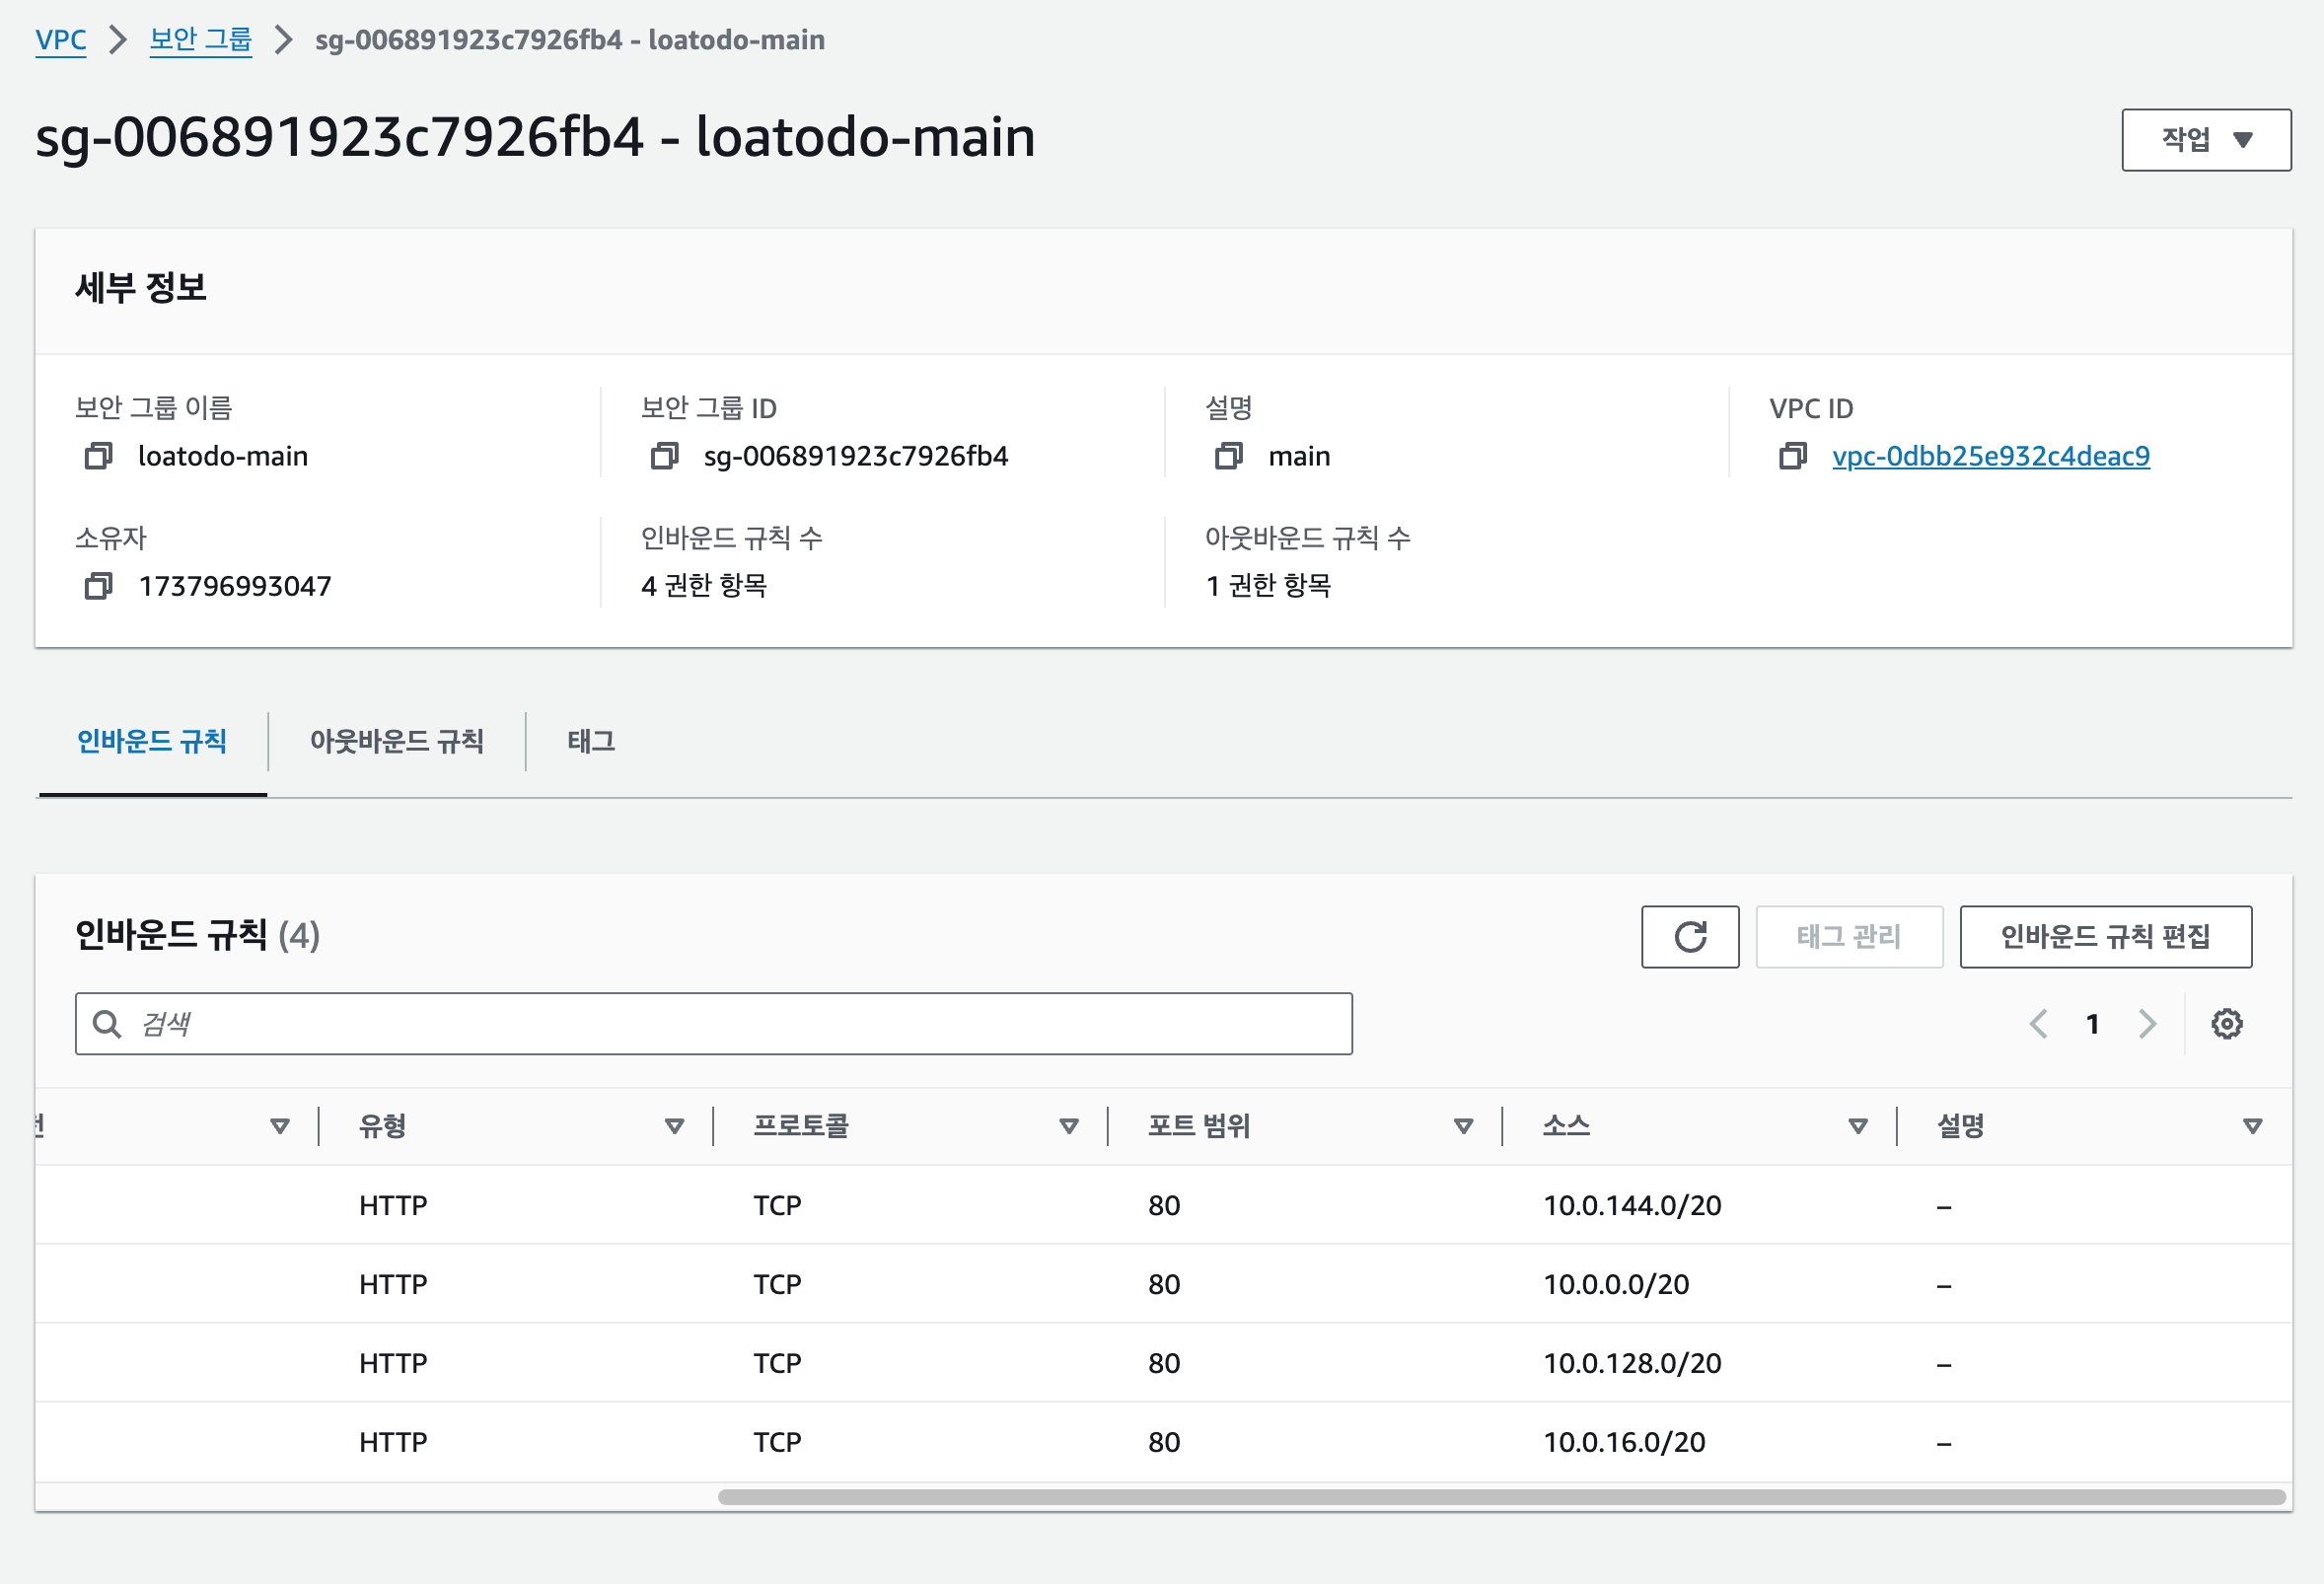Screen dimensions: 2324x1584
Task: Click the horizontal scrollbar under rules table
Action: point(1500,1497)
